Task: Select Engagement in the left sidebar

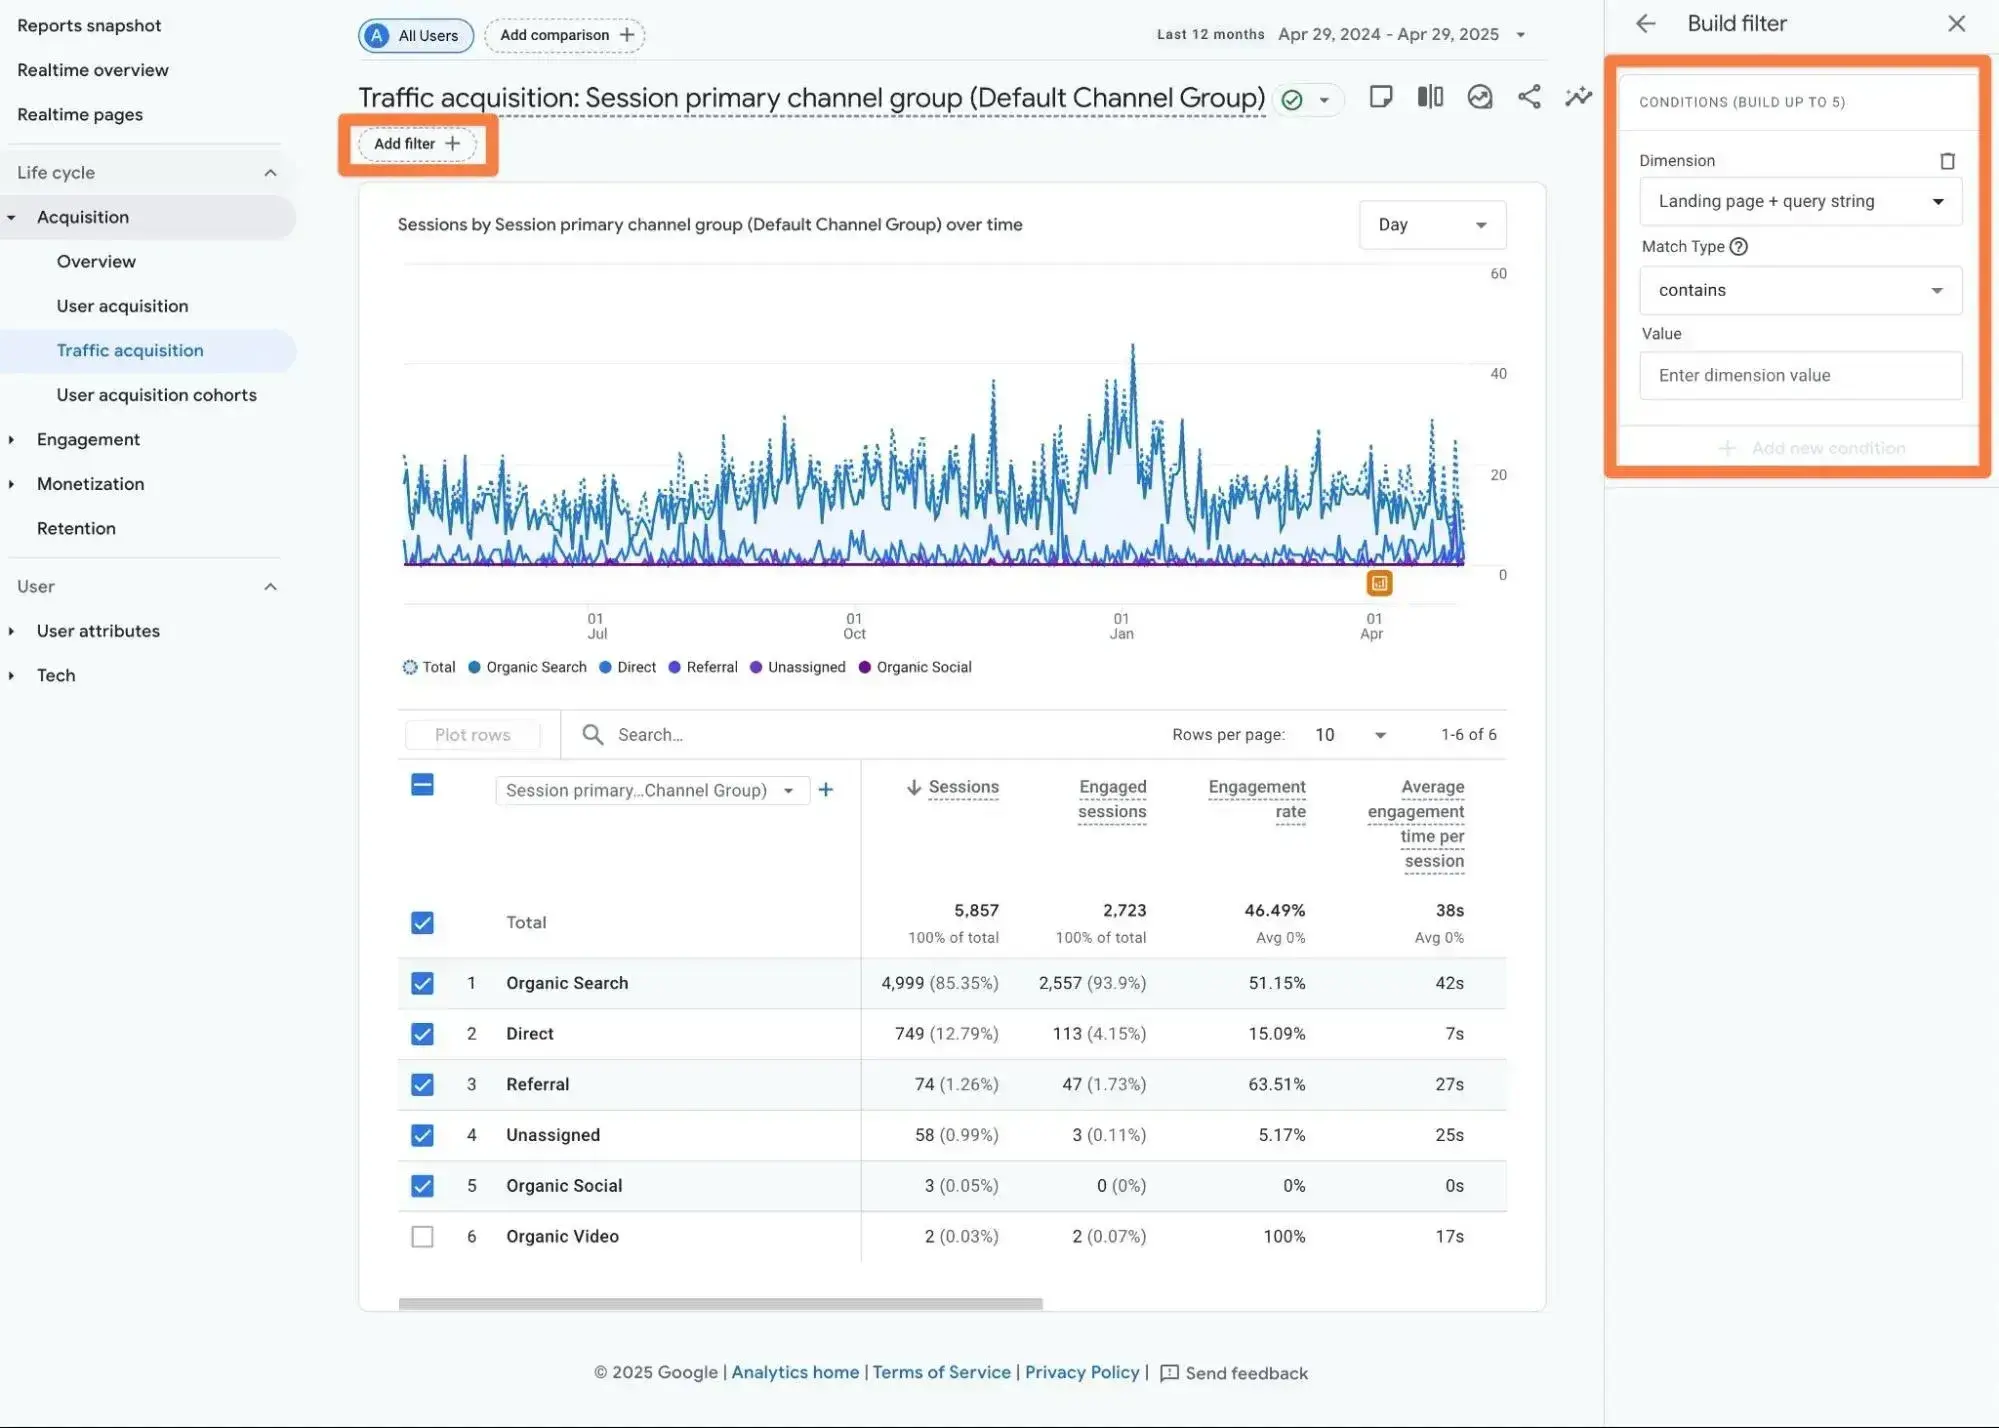Action: coord(88,439)
